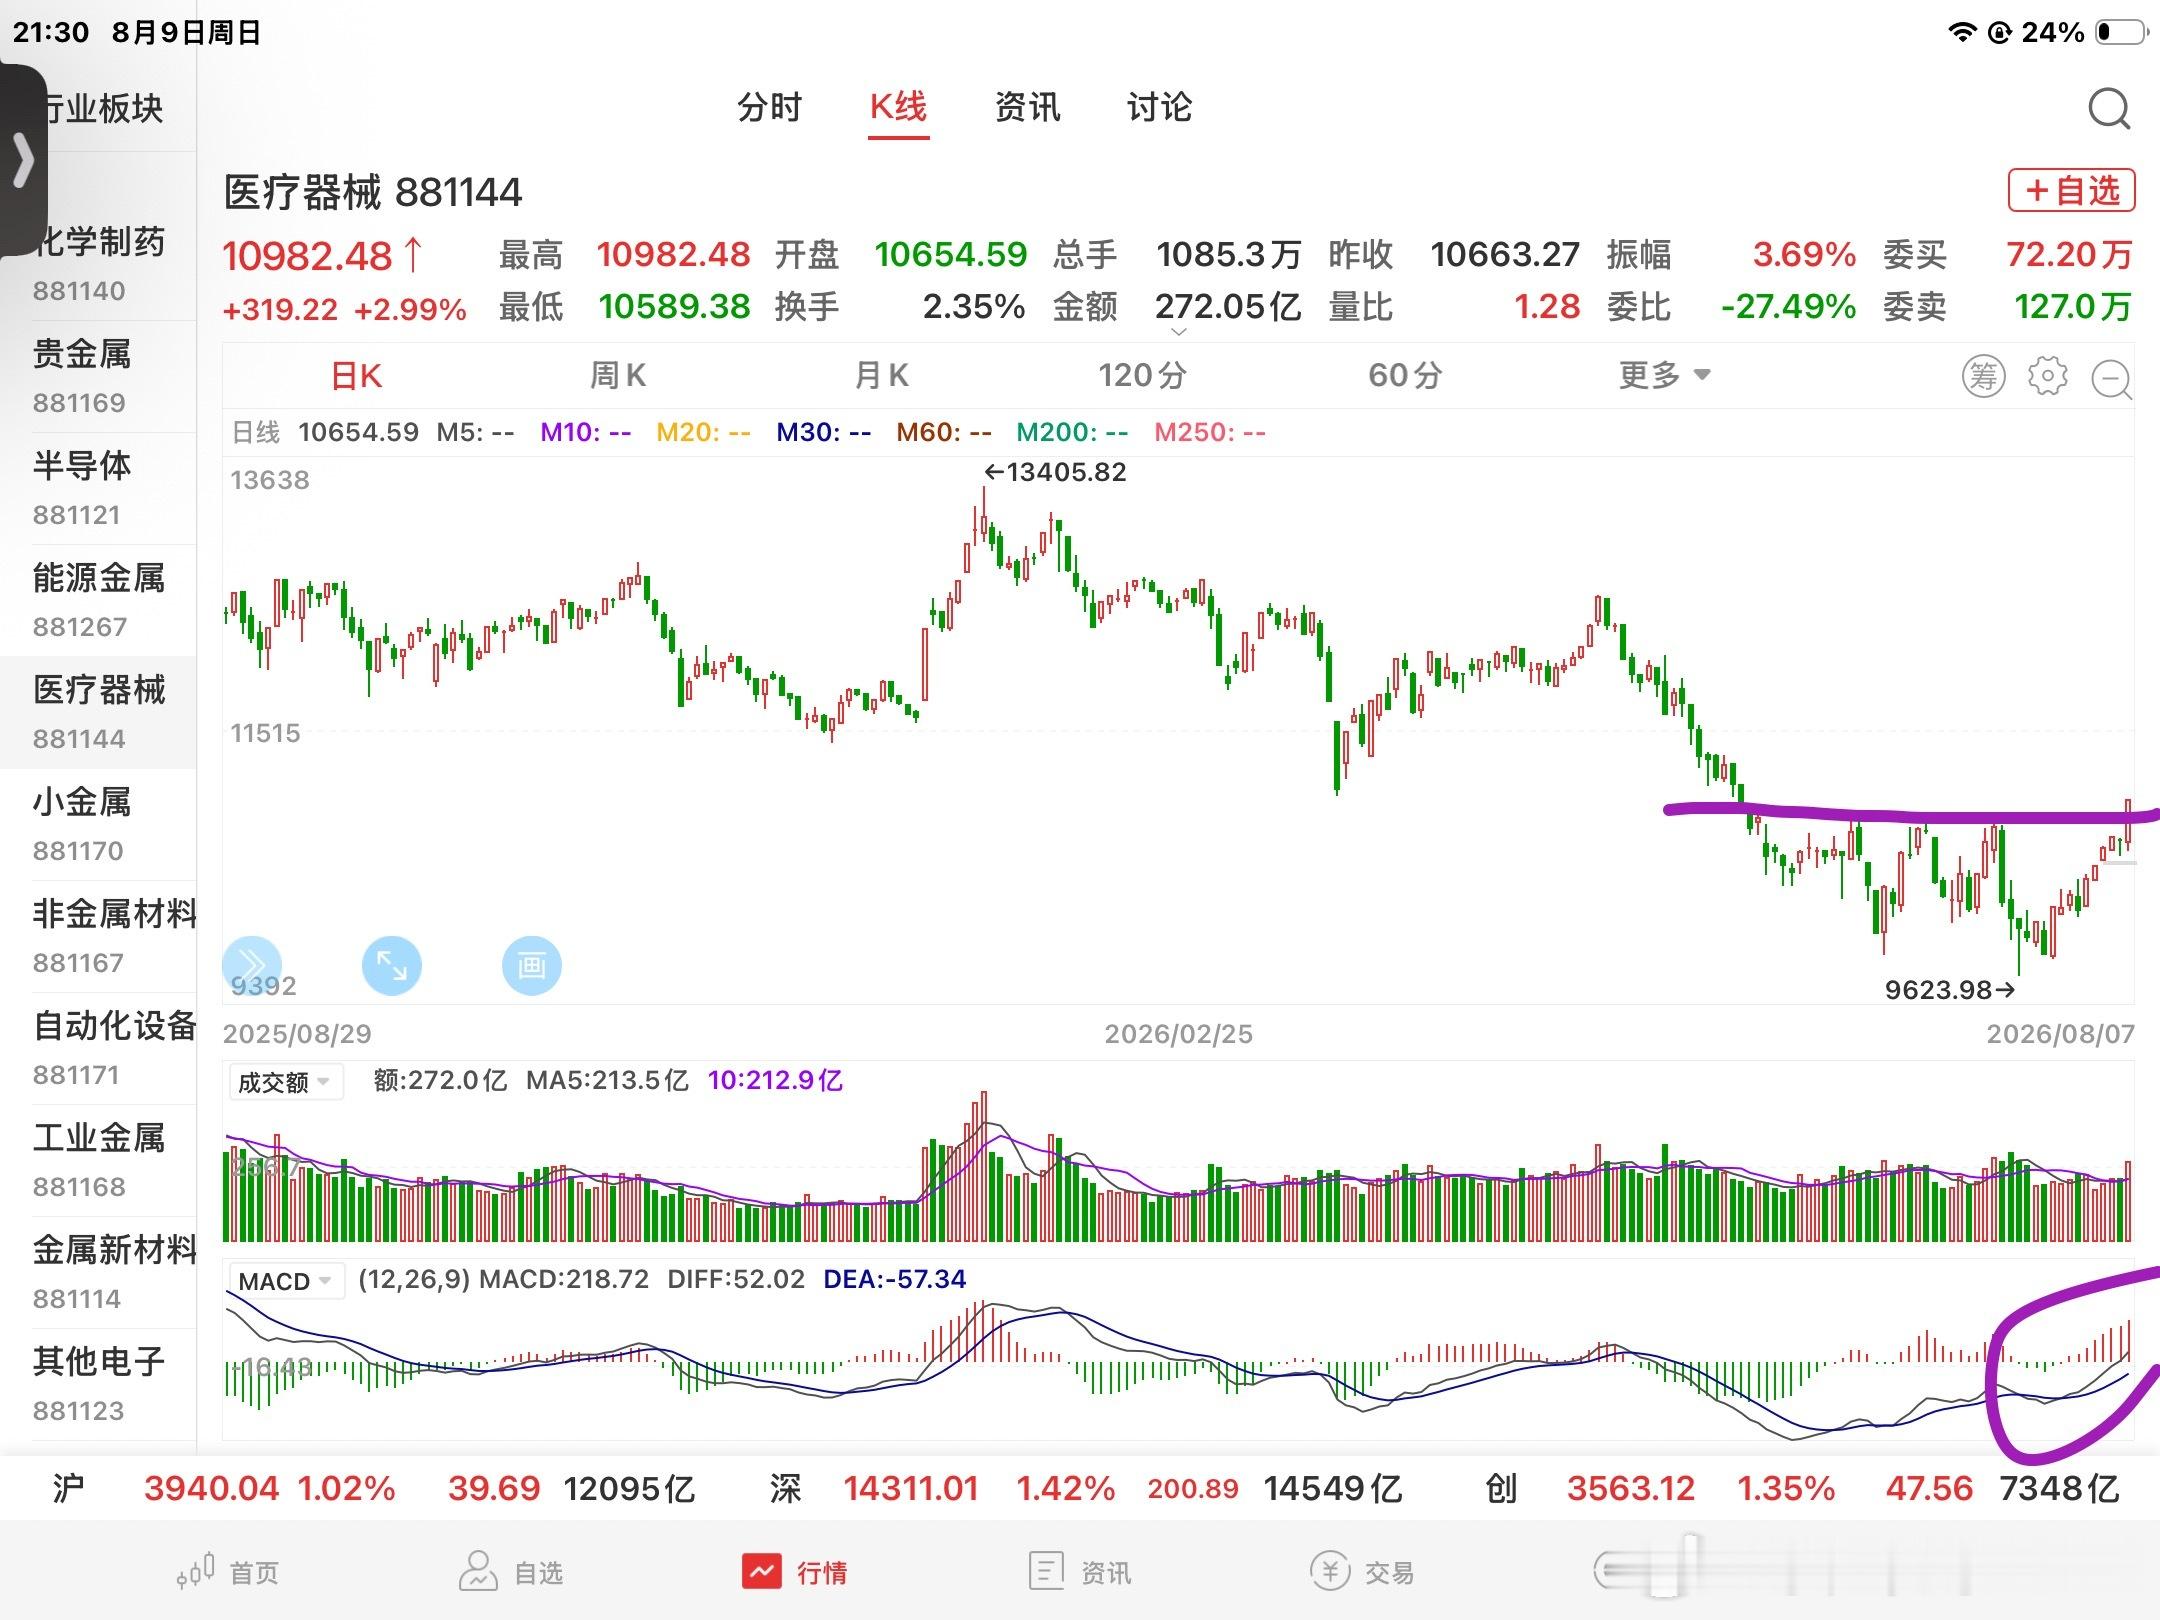Expand the collapsed side drawer handle
The width and height of the screenshot is (2160, 1620).
coord(23,160)
